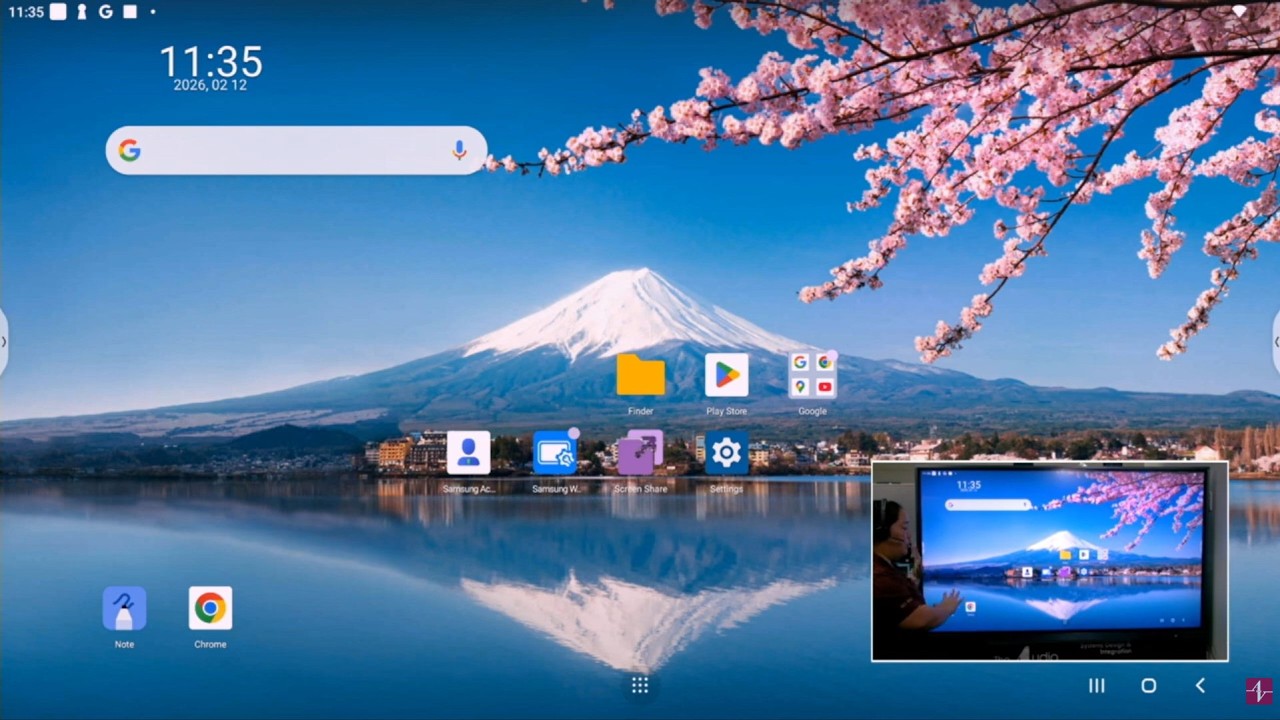Tap the Back navigation arrow

click(1200, 685)
